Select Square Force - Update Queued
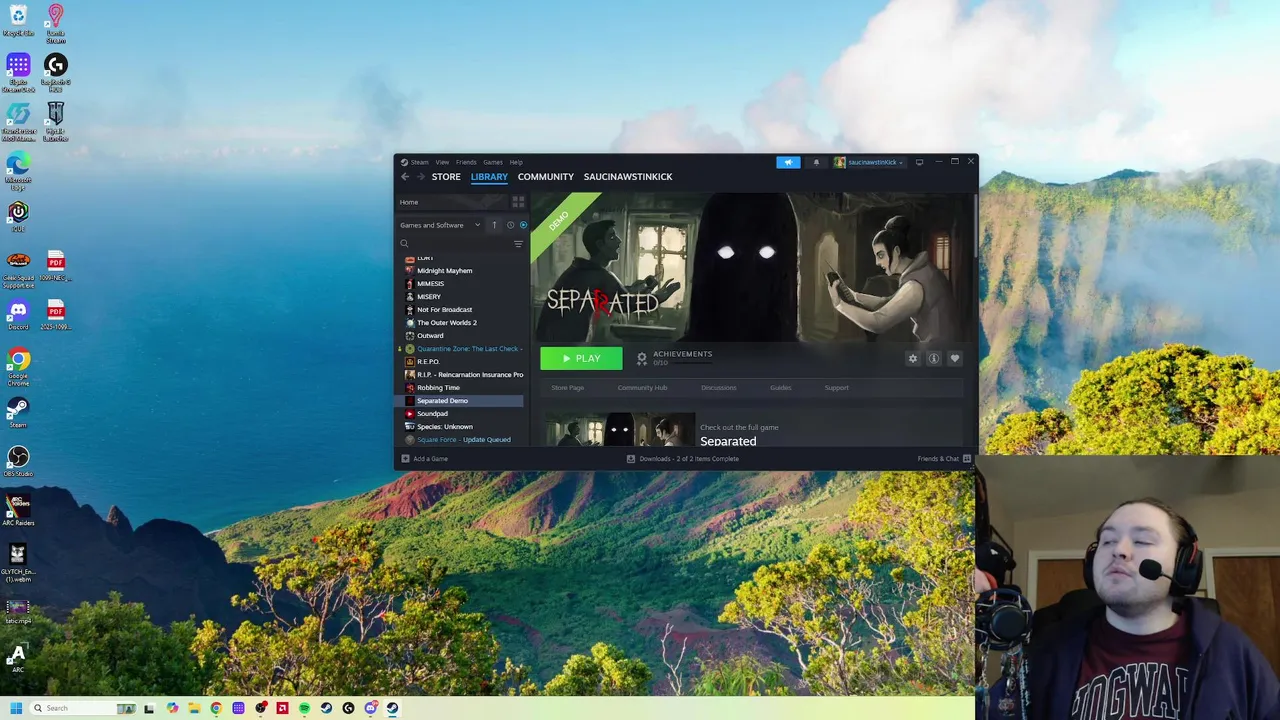 tap(460, 440)
